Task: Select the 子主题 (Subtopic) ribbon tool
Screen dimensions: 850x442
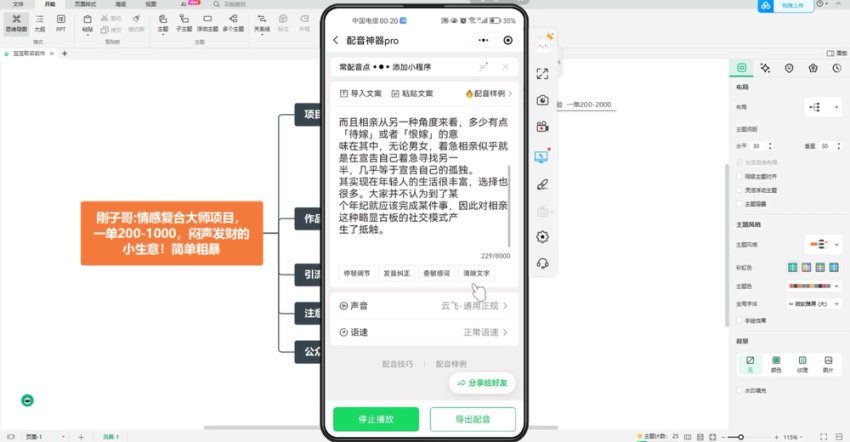Action: coord(184,23)
